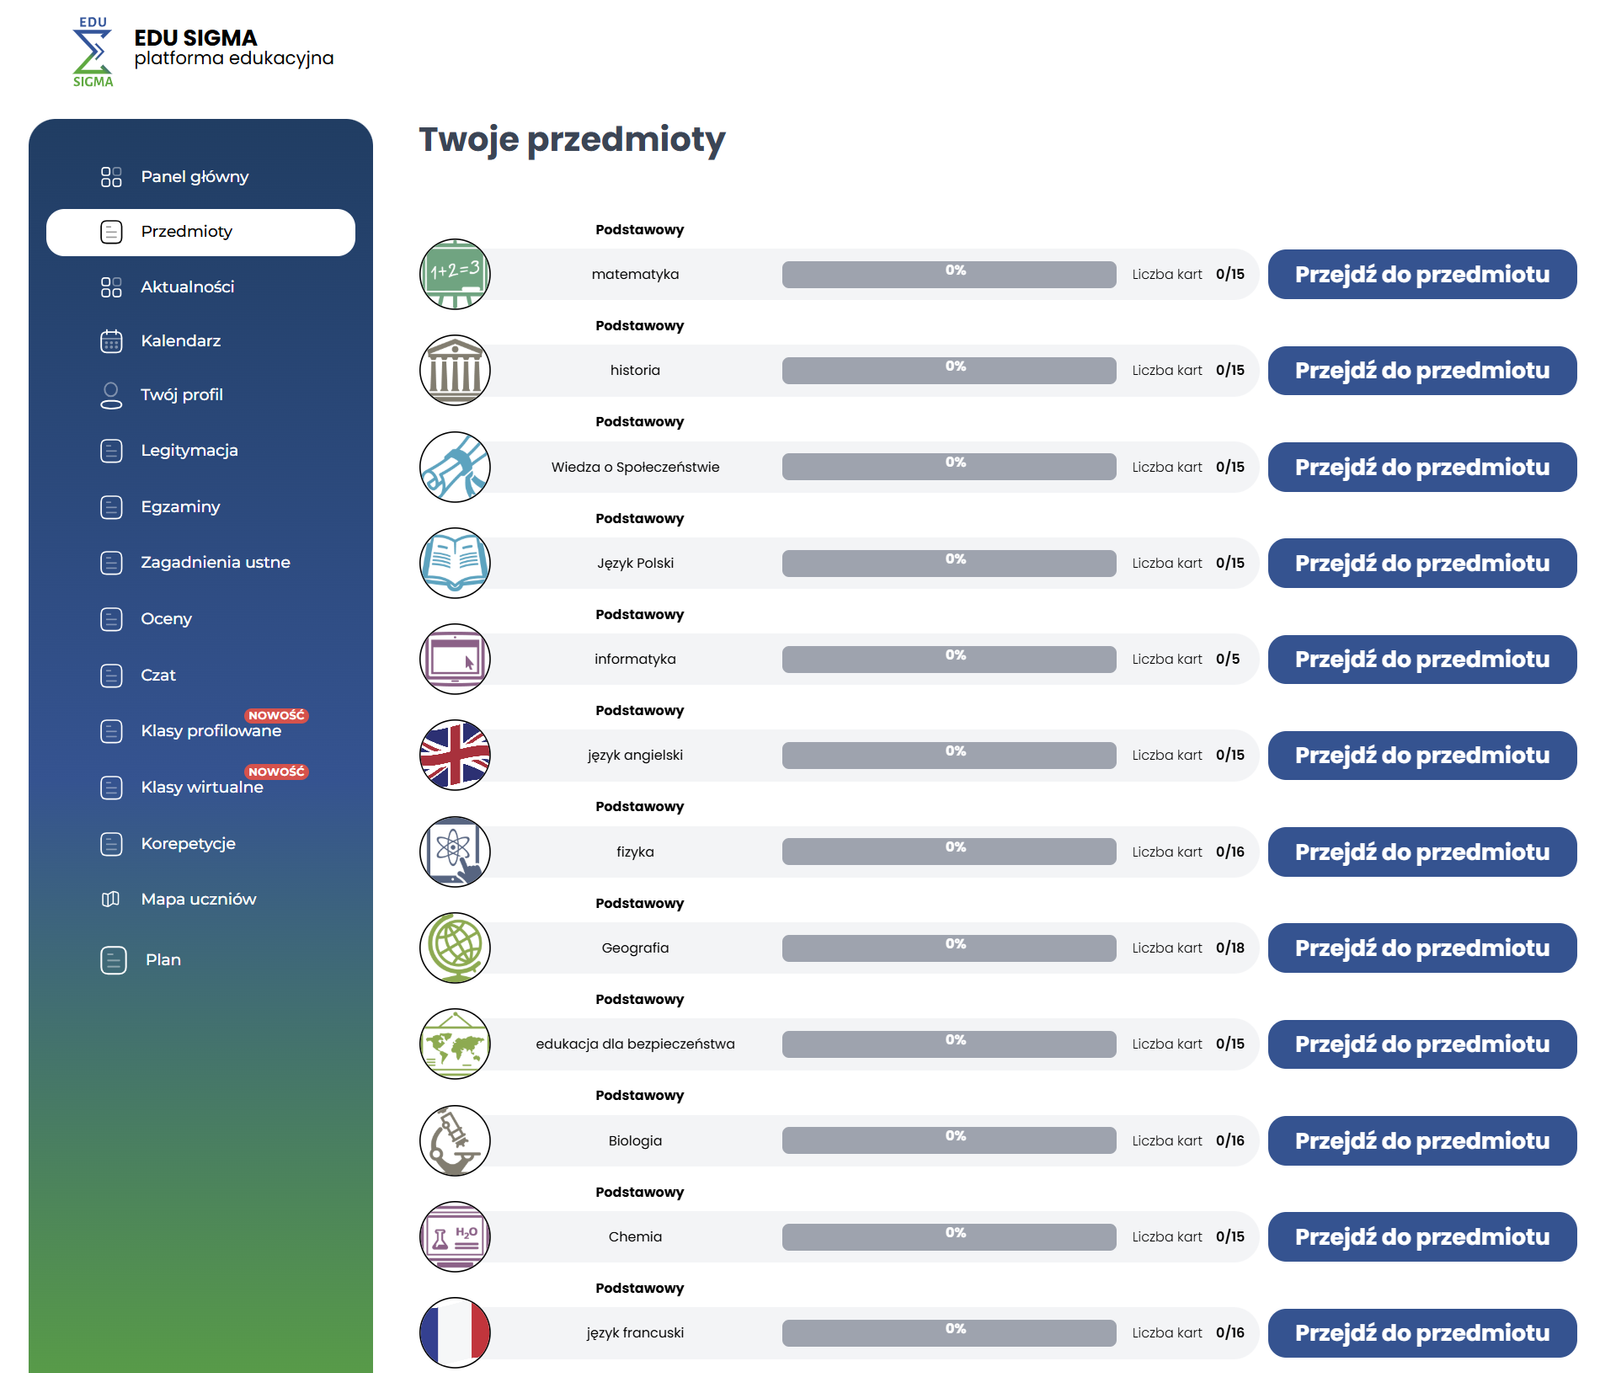Click the fizyka atom icon
The image size is (1600, 1373).
(x=455, y=852)
